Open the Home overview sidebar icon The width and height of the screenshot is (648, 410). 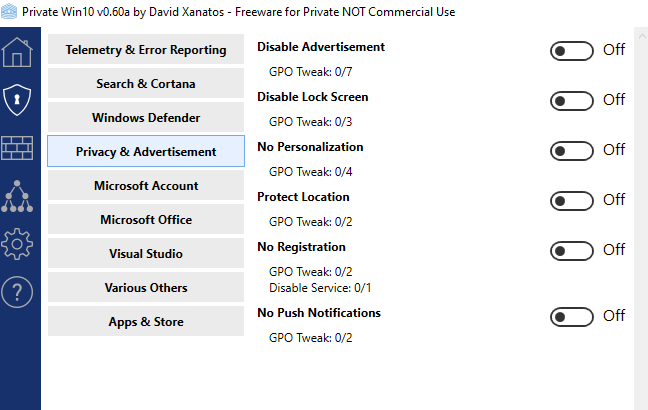[18, 52]
